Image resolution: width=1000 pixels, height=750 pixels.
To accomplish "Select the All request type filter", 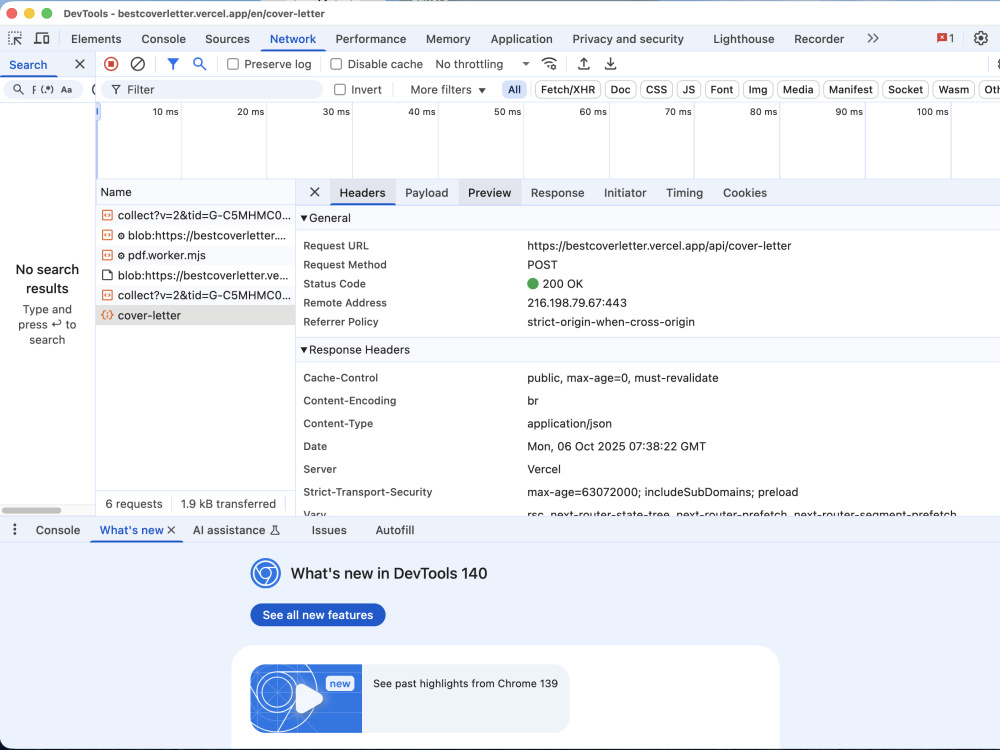I will pos(514,89).
